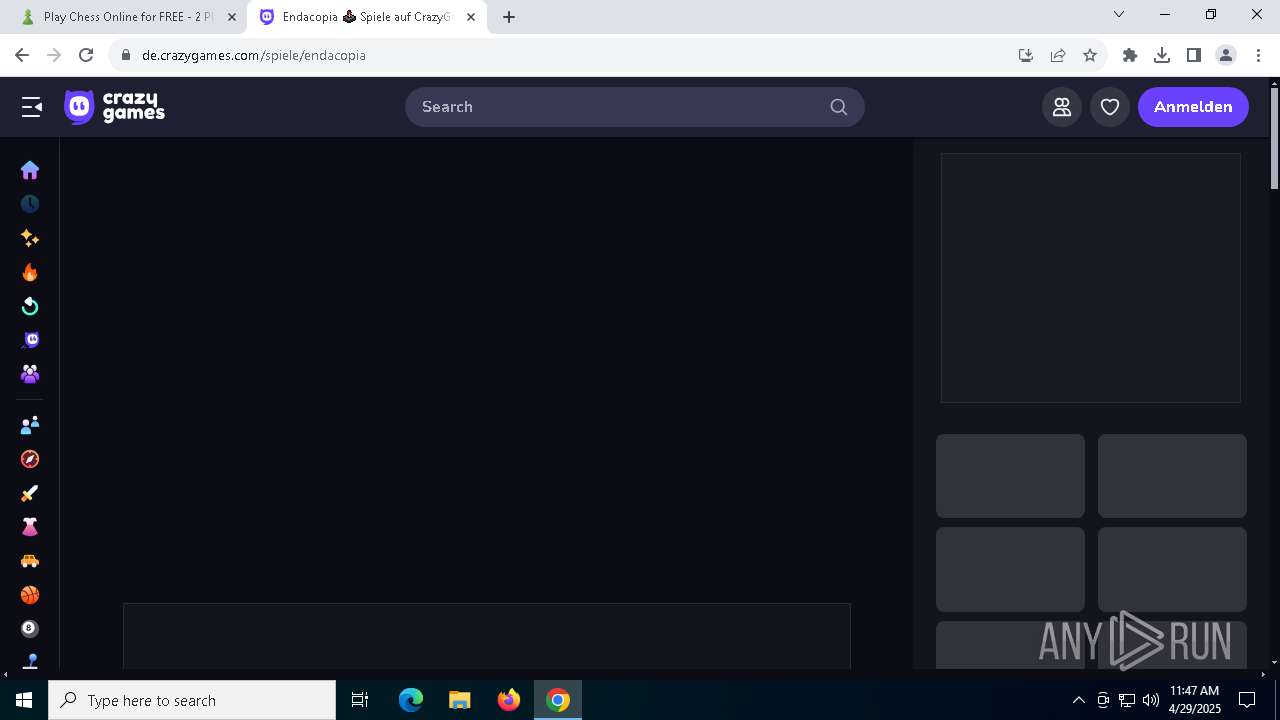Open the pink dress category
This screenshot has width=1280, height=720.
coord(30,527)
